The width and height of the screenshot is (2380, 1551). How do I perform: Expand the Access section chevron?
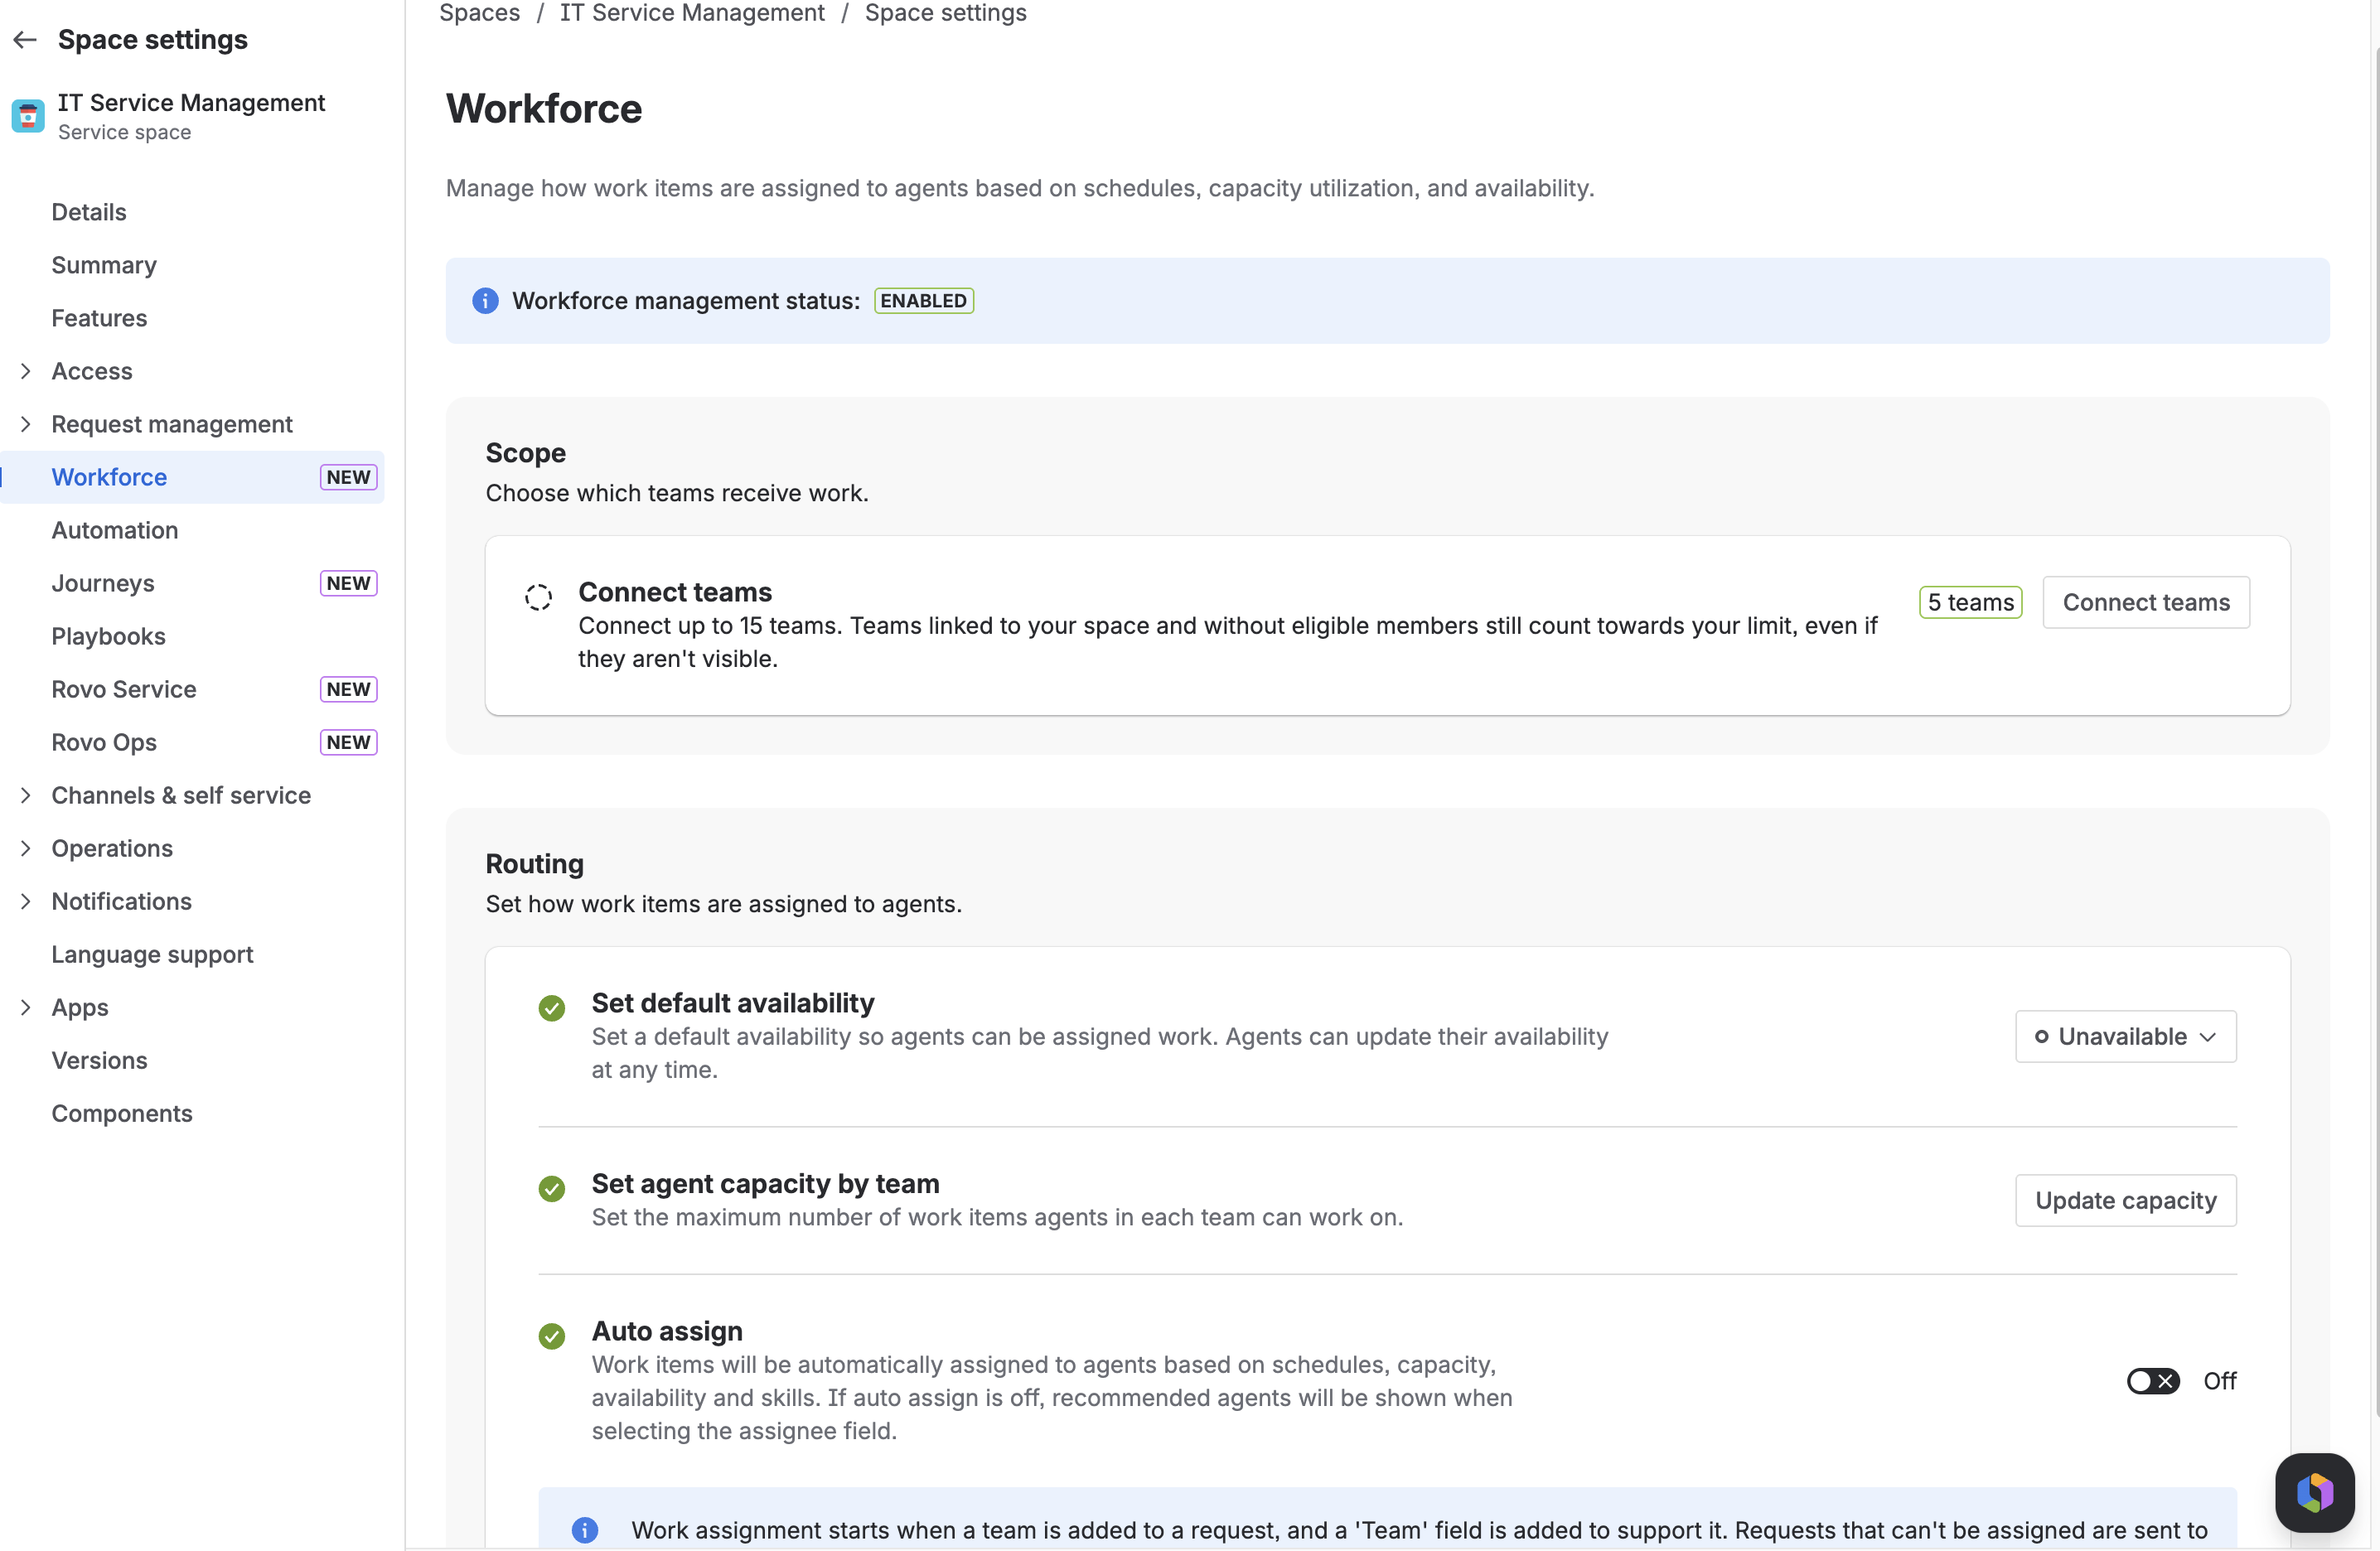(x=26, y=371)
